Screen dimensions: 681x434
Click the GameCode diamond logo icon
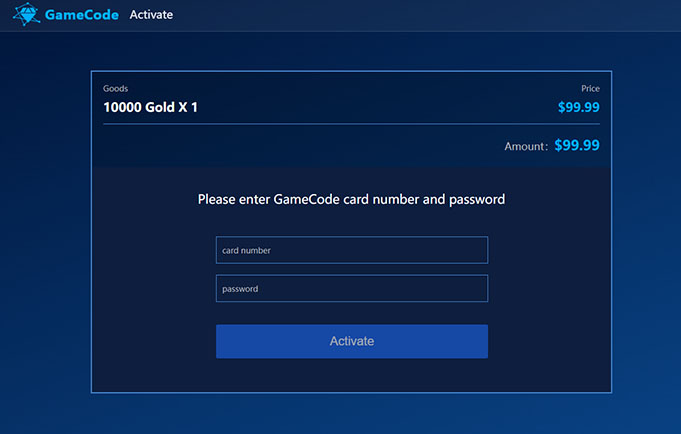pos(26,14)
